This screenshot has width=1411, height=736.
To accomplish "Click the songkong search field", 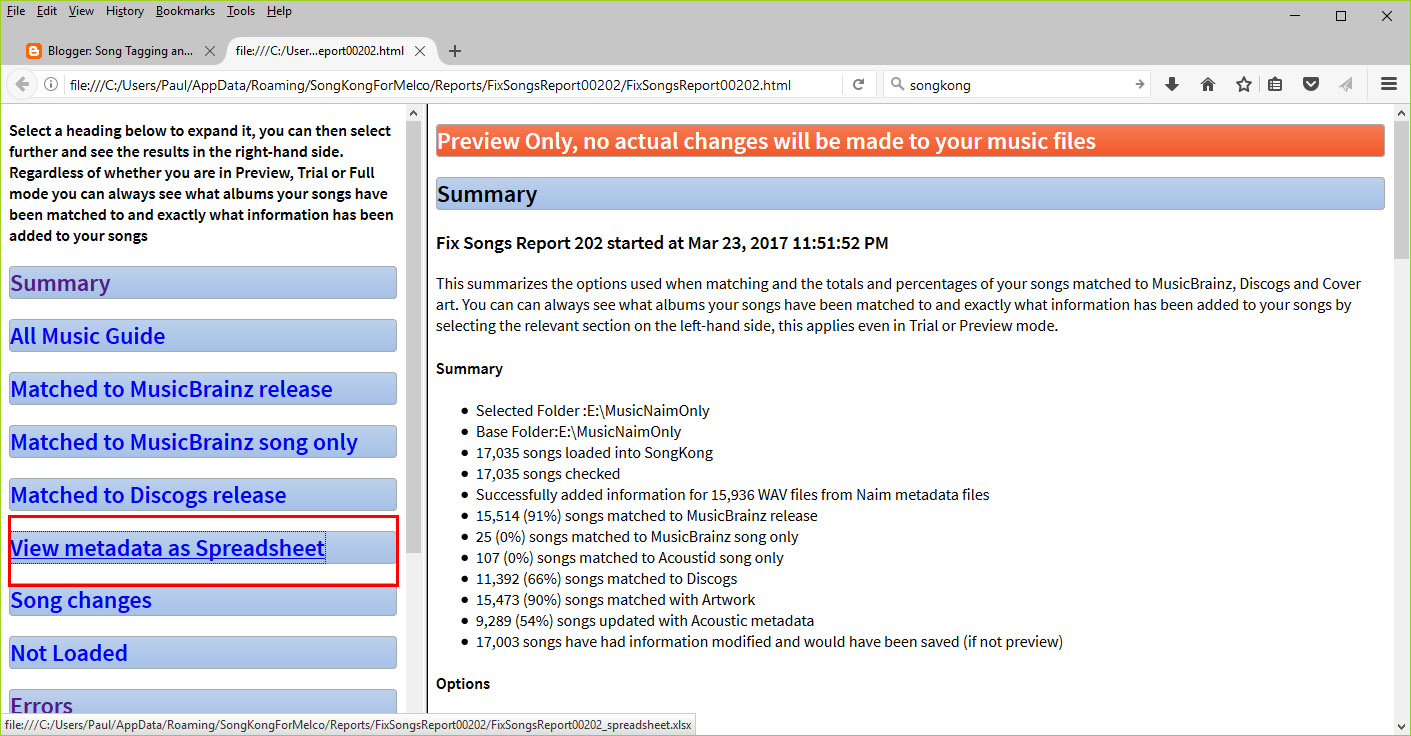I will click(x=1018, y=85).
